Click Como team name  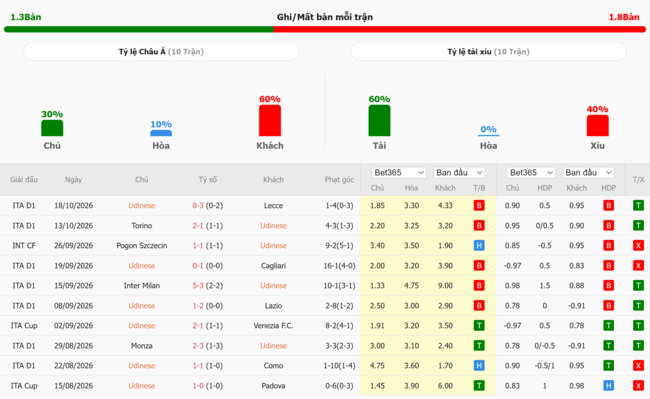coord(273,365)
